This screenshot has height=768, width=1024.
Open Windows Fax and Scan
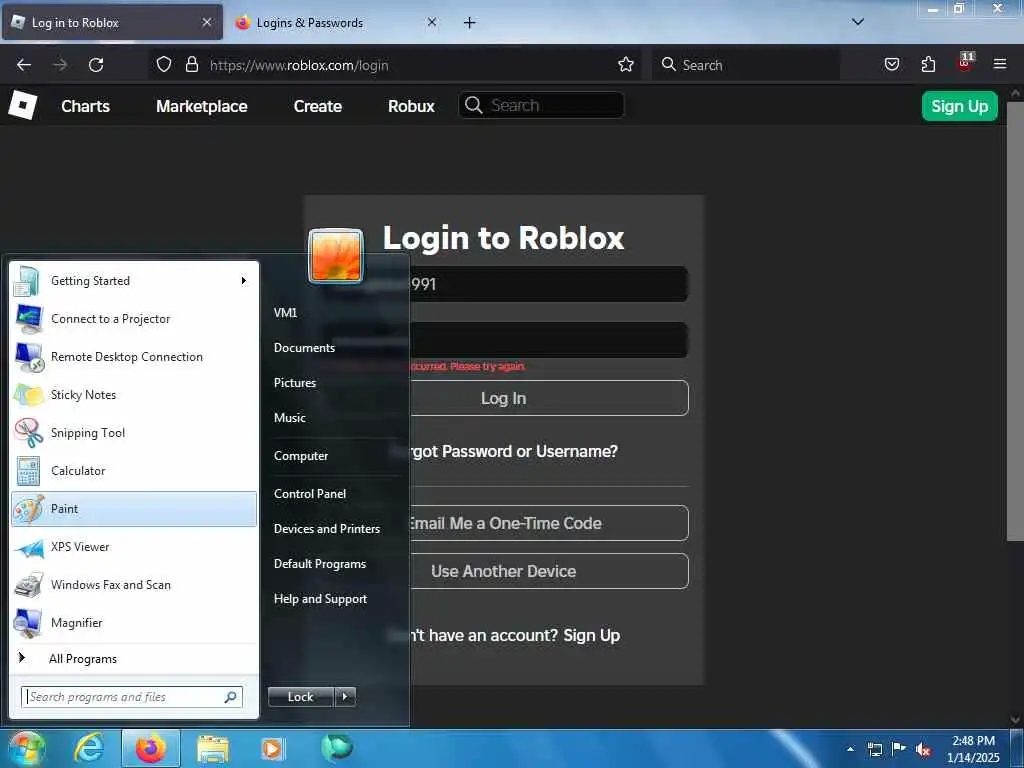pyautogui.click(x=134, y=584)
